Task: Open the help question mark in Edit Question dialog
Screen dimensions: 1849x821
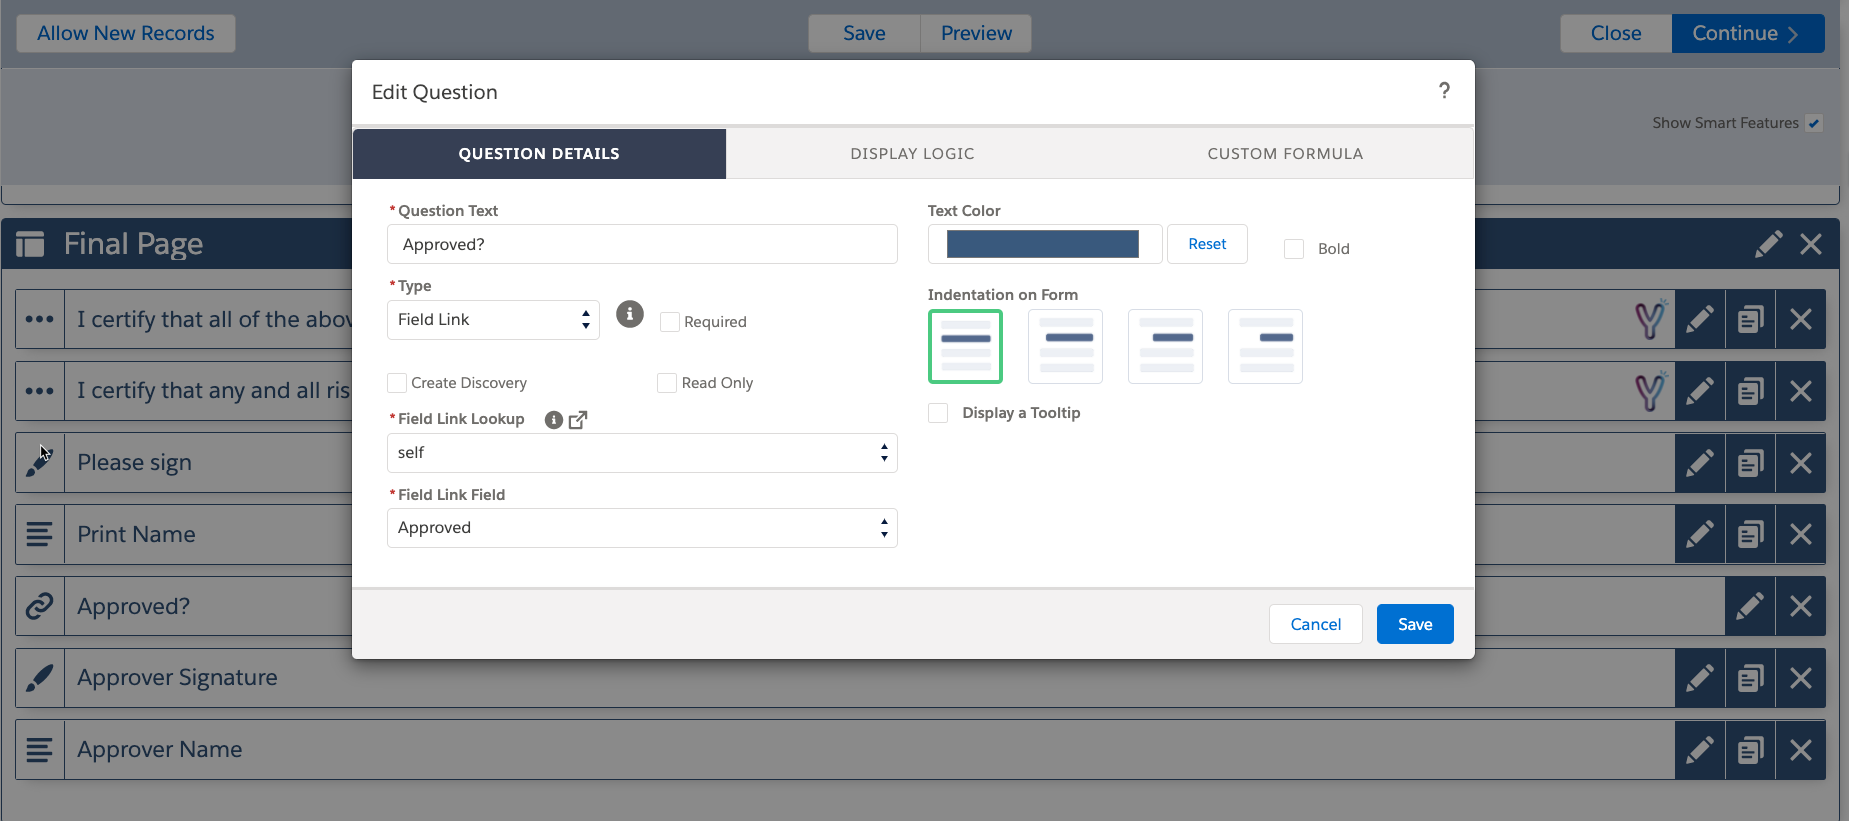Action: pyautogui.click(x=1444, y=91)
